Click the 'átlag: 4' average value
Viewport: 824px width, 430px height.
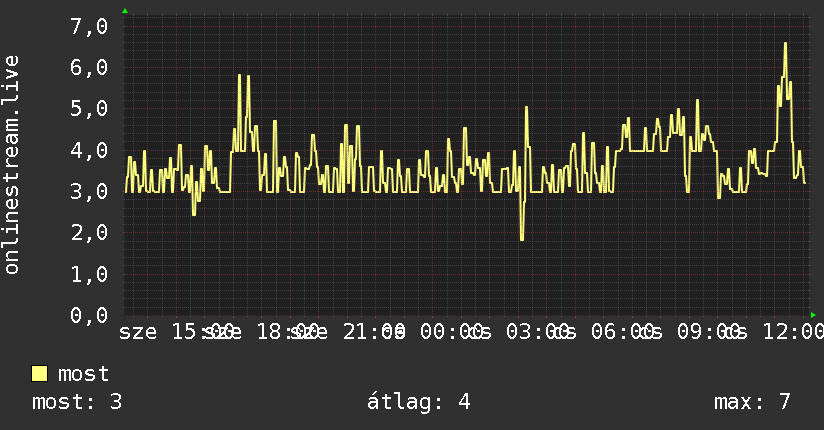tap(418, 403)
